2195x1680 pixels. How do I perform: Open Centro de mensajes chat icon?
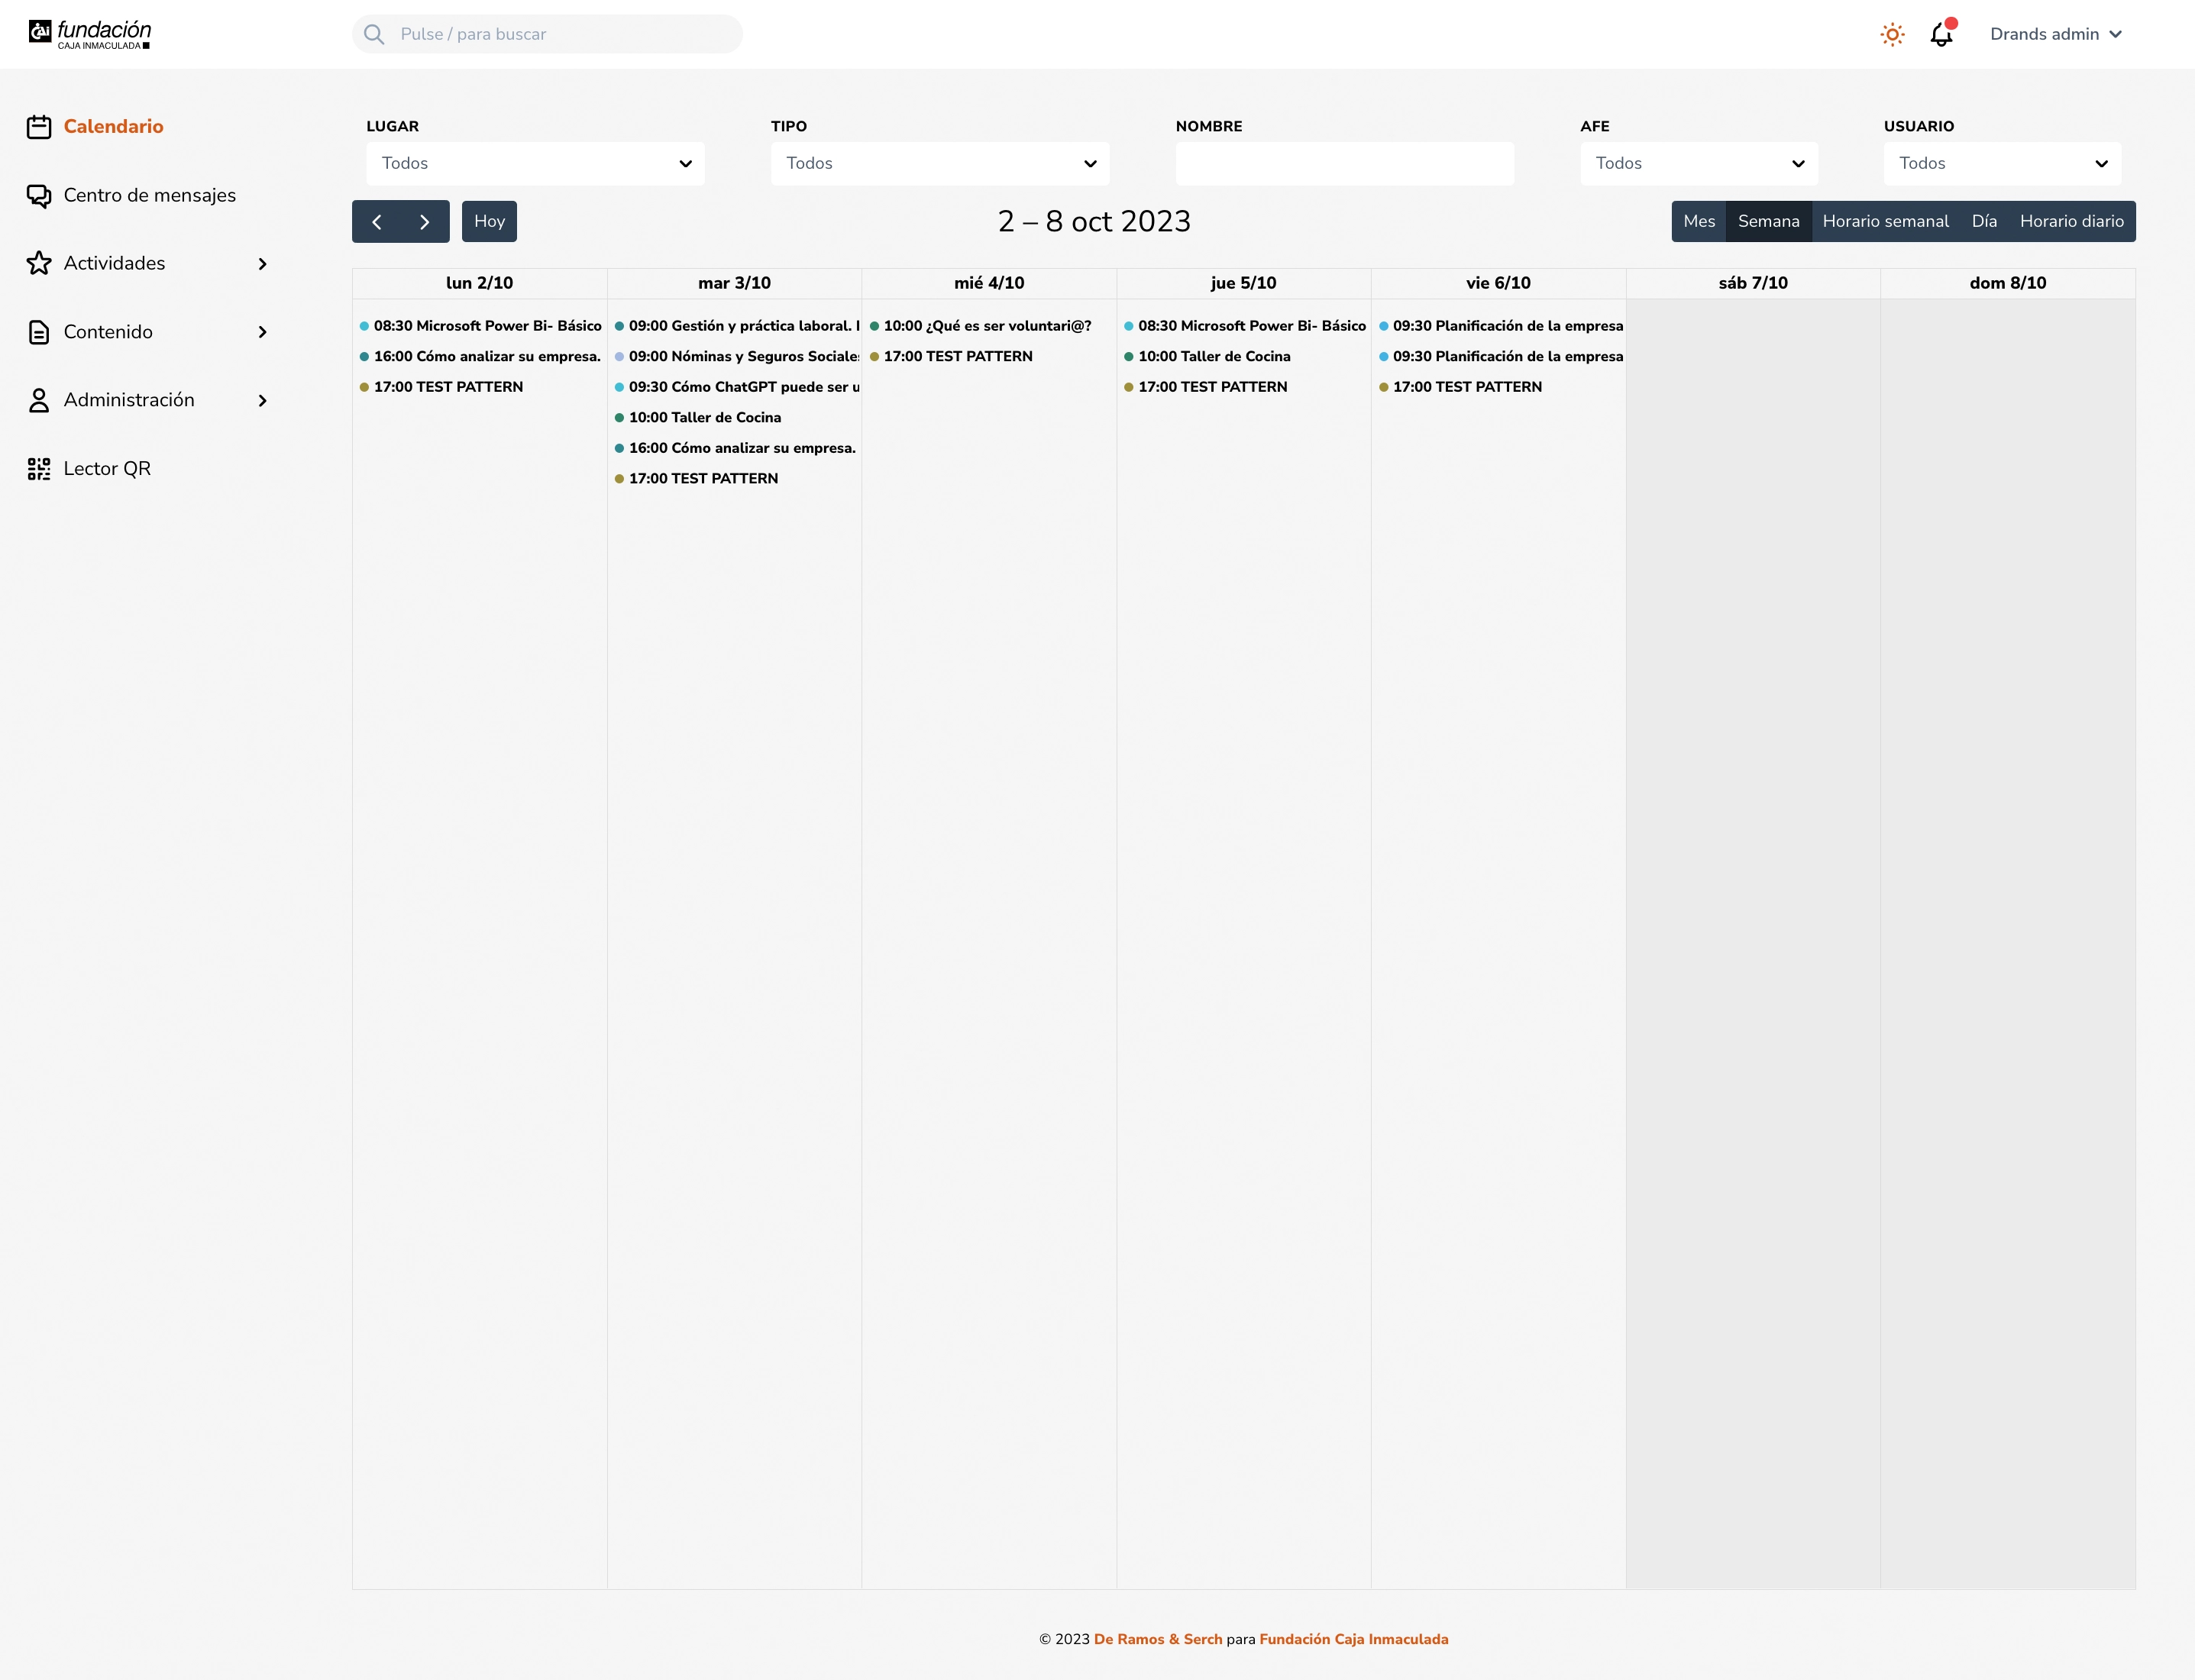click(39, 195)
